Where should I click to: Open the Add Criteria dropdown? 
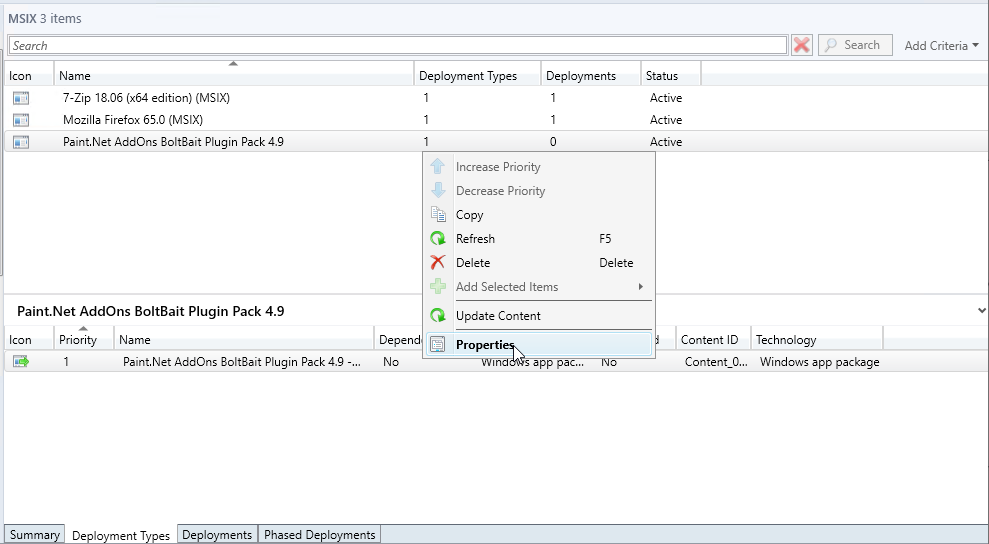pyautogui.click(x=941, y=45)
